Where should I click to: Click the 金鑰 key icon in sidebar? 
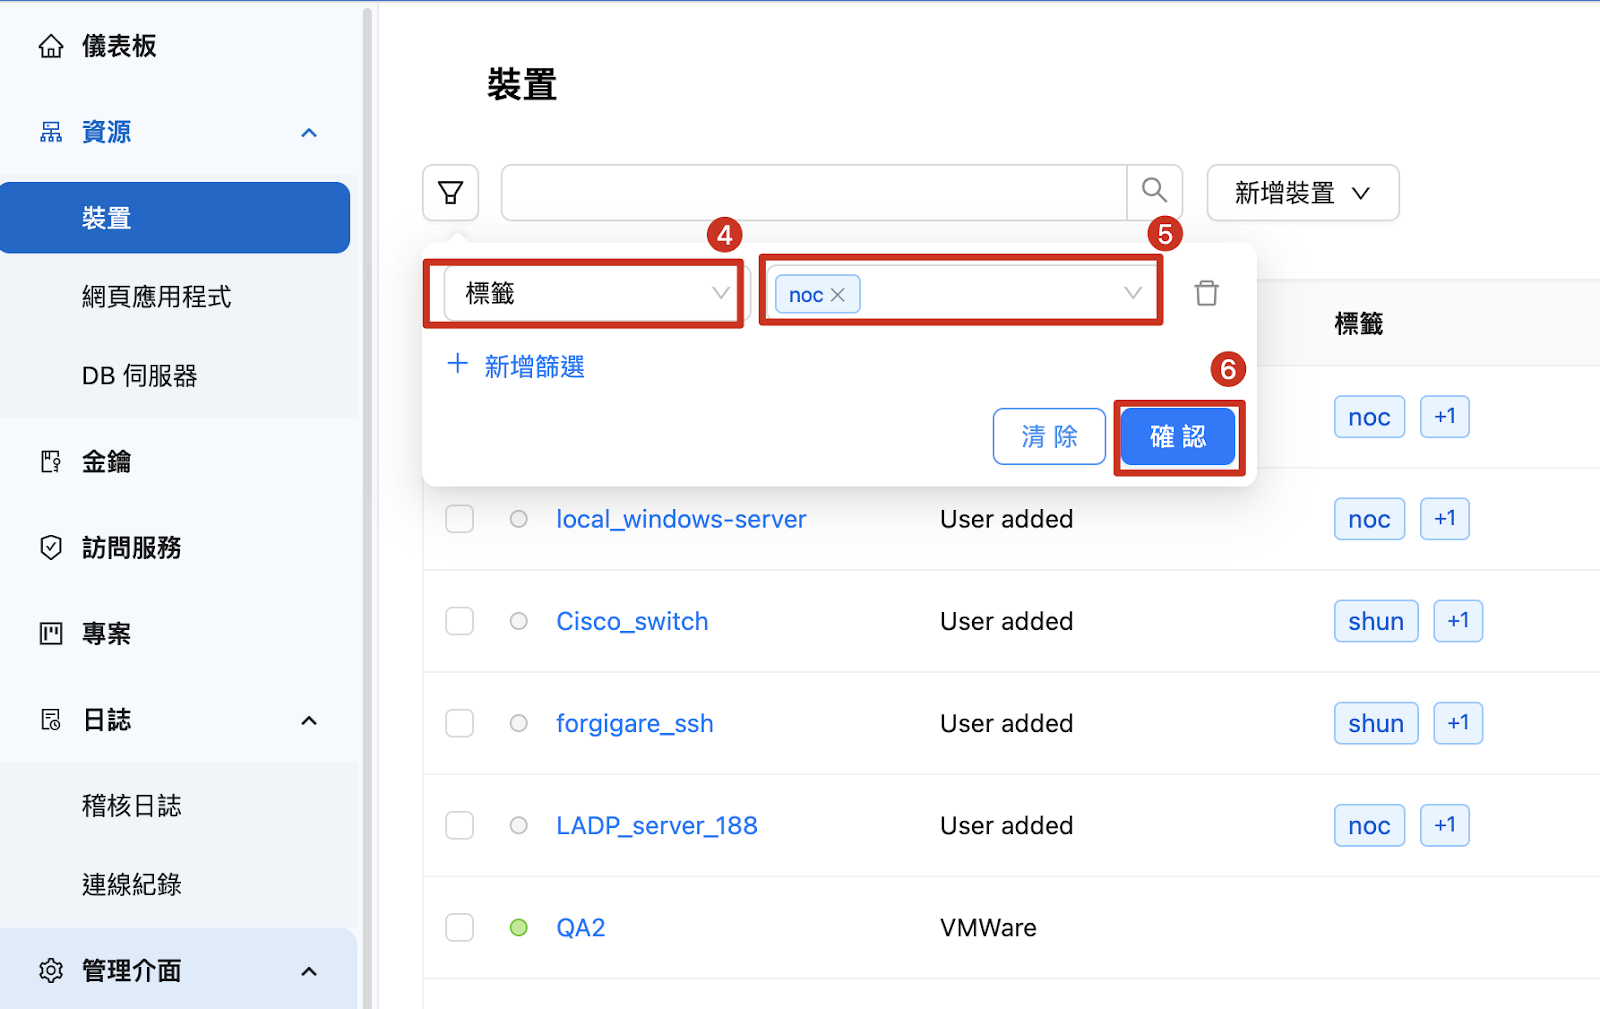coord(51,461)
